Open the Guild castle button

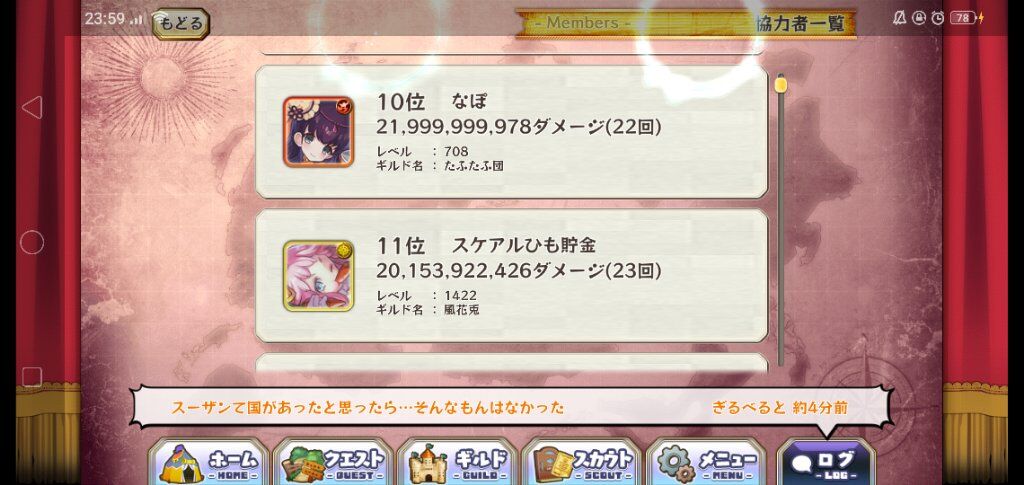(457, 462)
